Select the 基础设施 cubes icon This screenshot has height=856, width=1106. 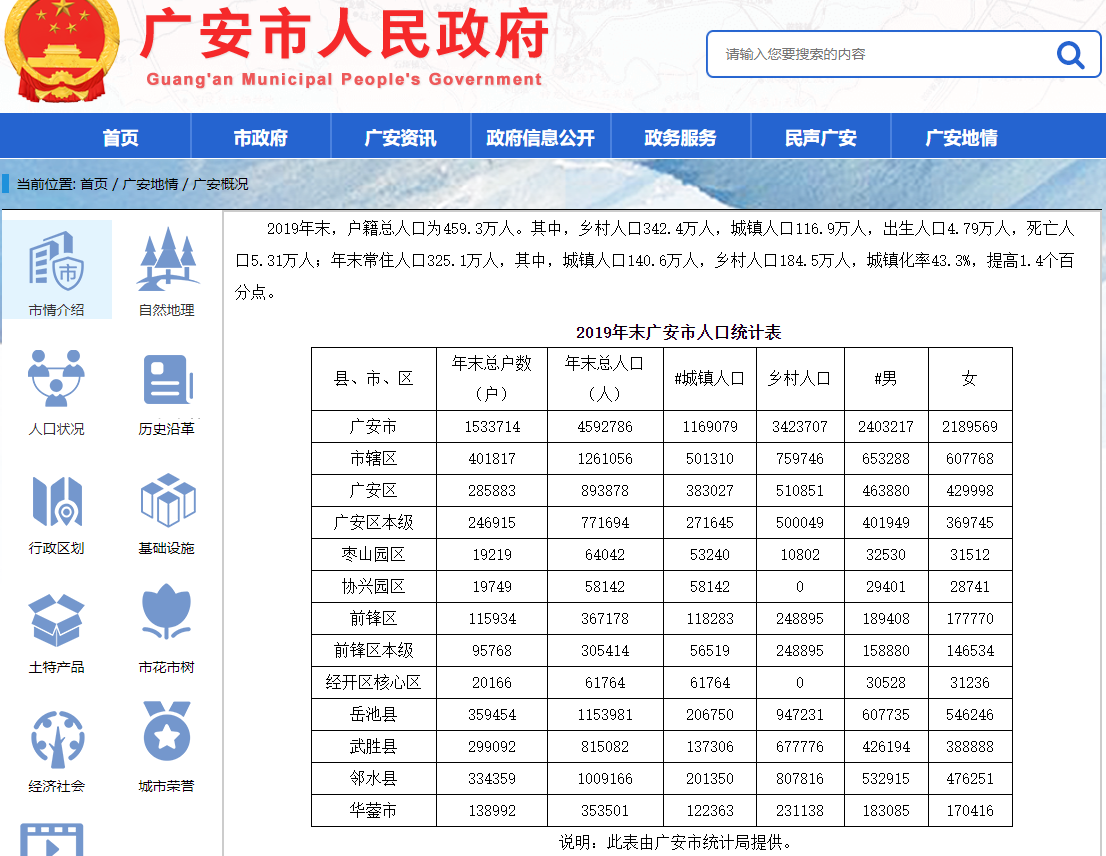(x=166, y=500)
